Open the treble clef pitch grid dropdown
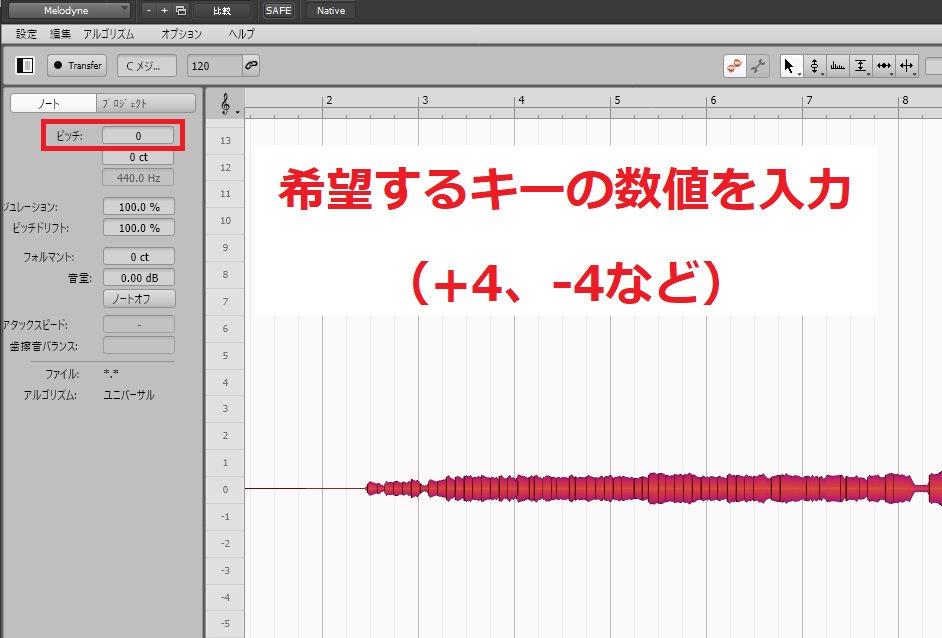942x638 pixels. [229, 103]
